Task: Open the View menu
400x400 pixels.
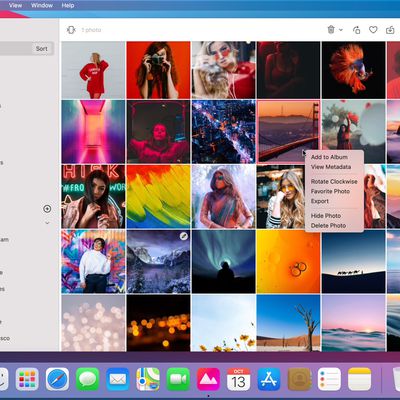Action: pyautogui.click(x=15, y=5)
